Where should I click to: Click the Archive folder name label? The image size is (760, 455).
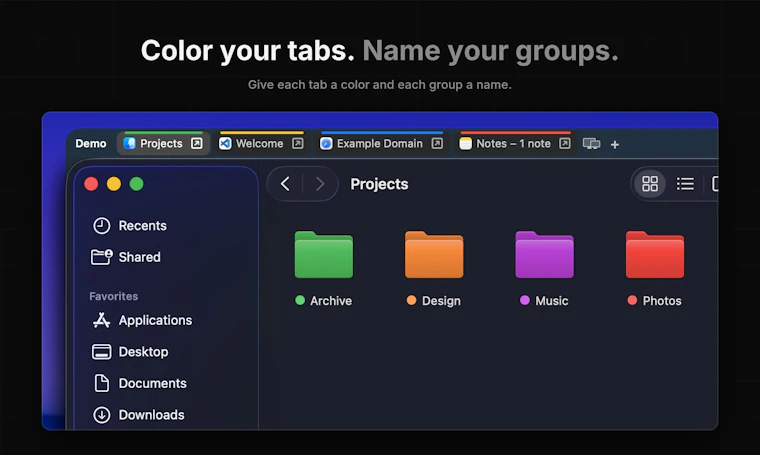(x=331, y=301)
